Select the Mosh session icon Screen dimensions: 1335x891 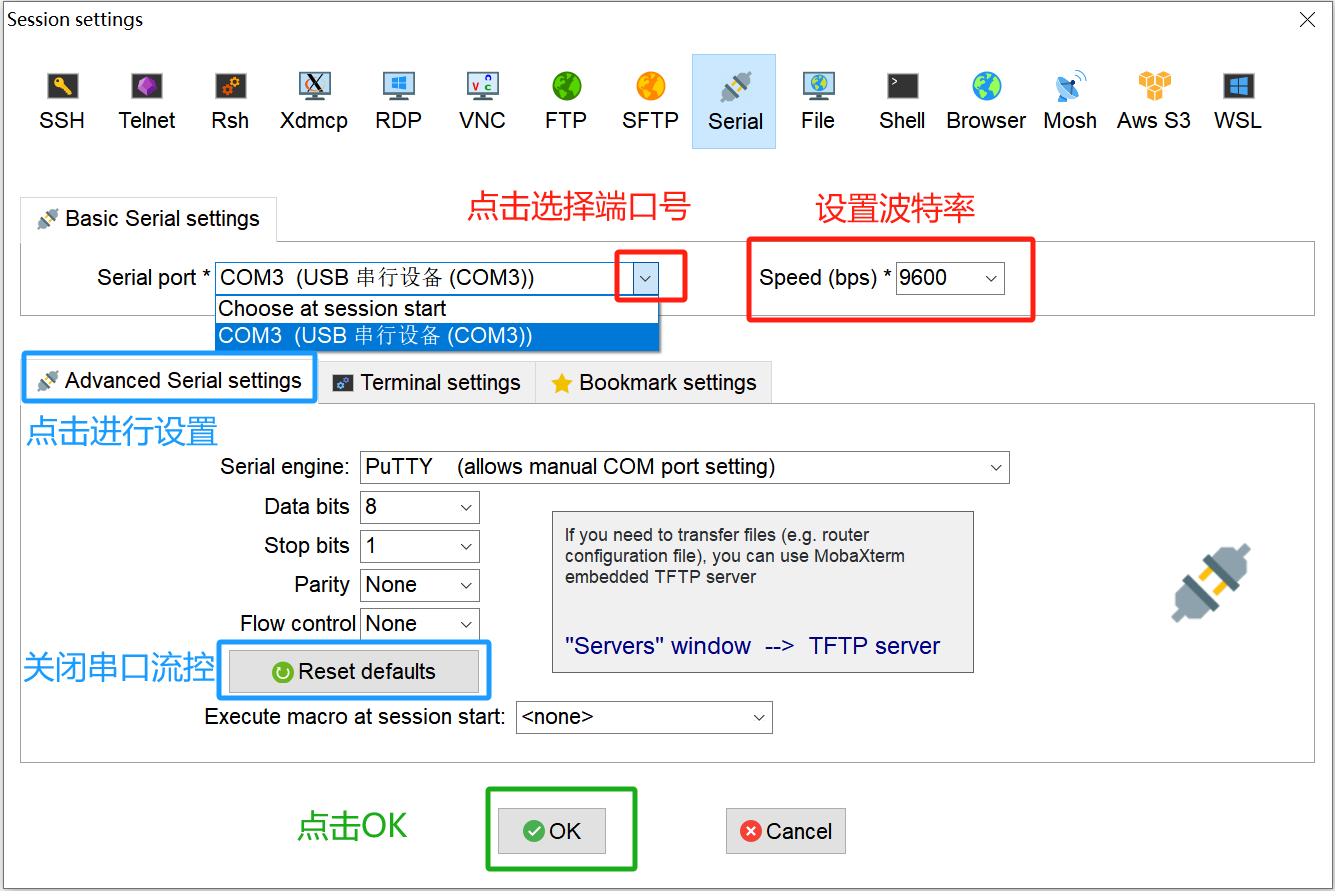1070,101
